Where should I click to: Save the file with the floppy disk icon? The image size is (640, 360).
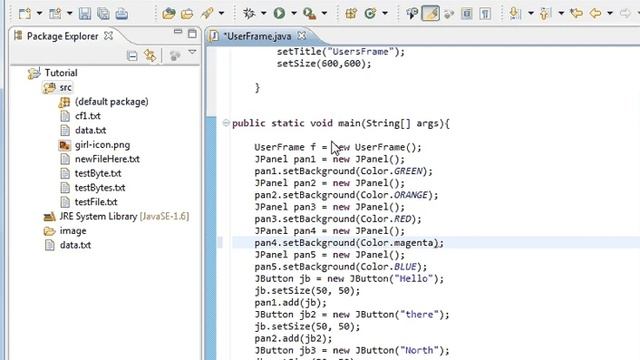pyautogui.click(x=85, y=13)
